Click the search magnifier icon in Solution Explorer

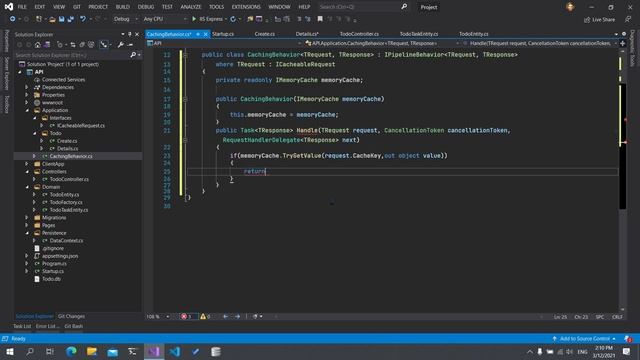133,55
